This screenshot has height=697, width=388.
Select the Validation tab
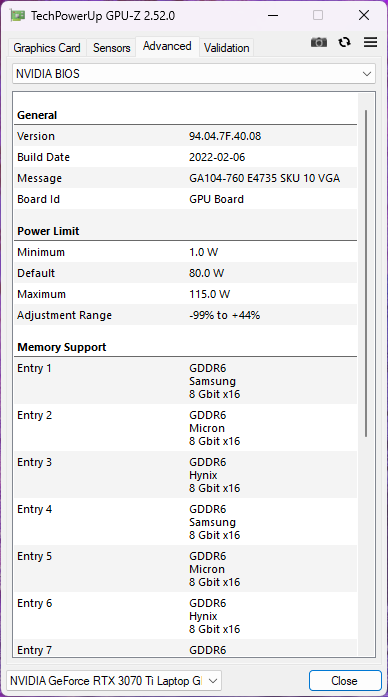[227, 48]
